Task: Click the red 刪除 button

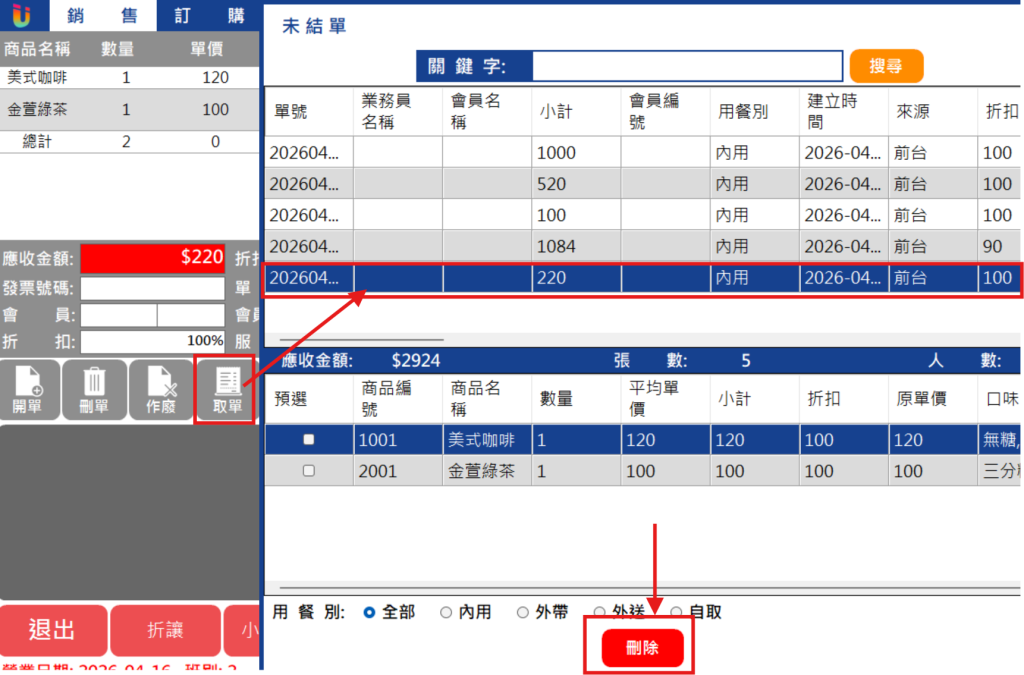Action: point(643,648)
